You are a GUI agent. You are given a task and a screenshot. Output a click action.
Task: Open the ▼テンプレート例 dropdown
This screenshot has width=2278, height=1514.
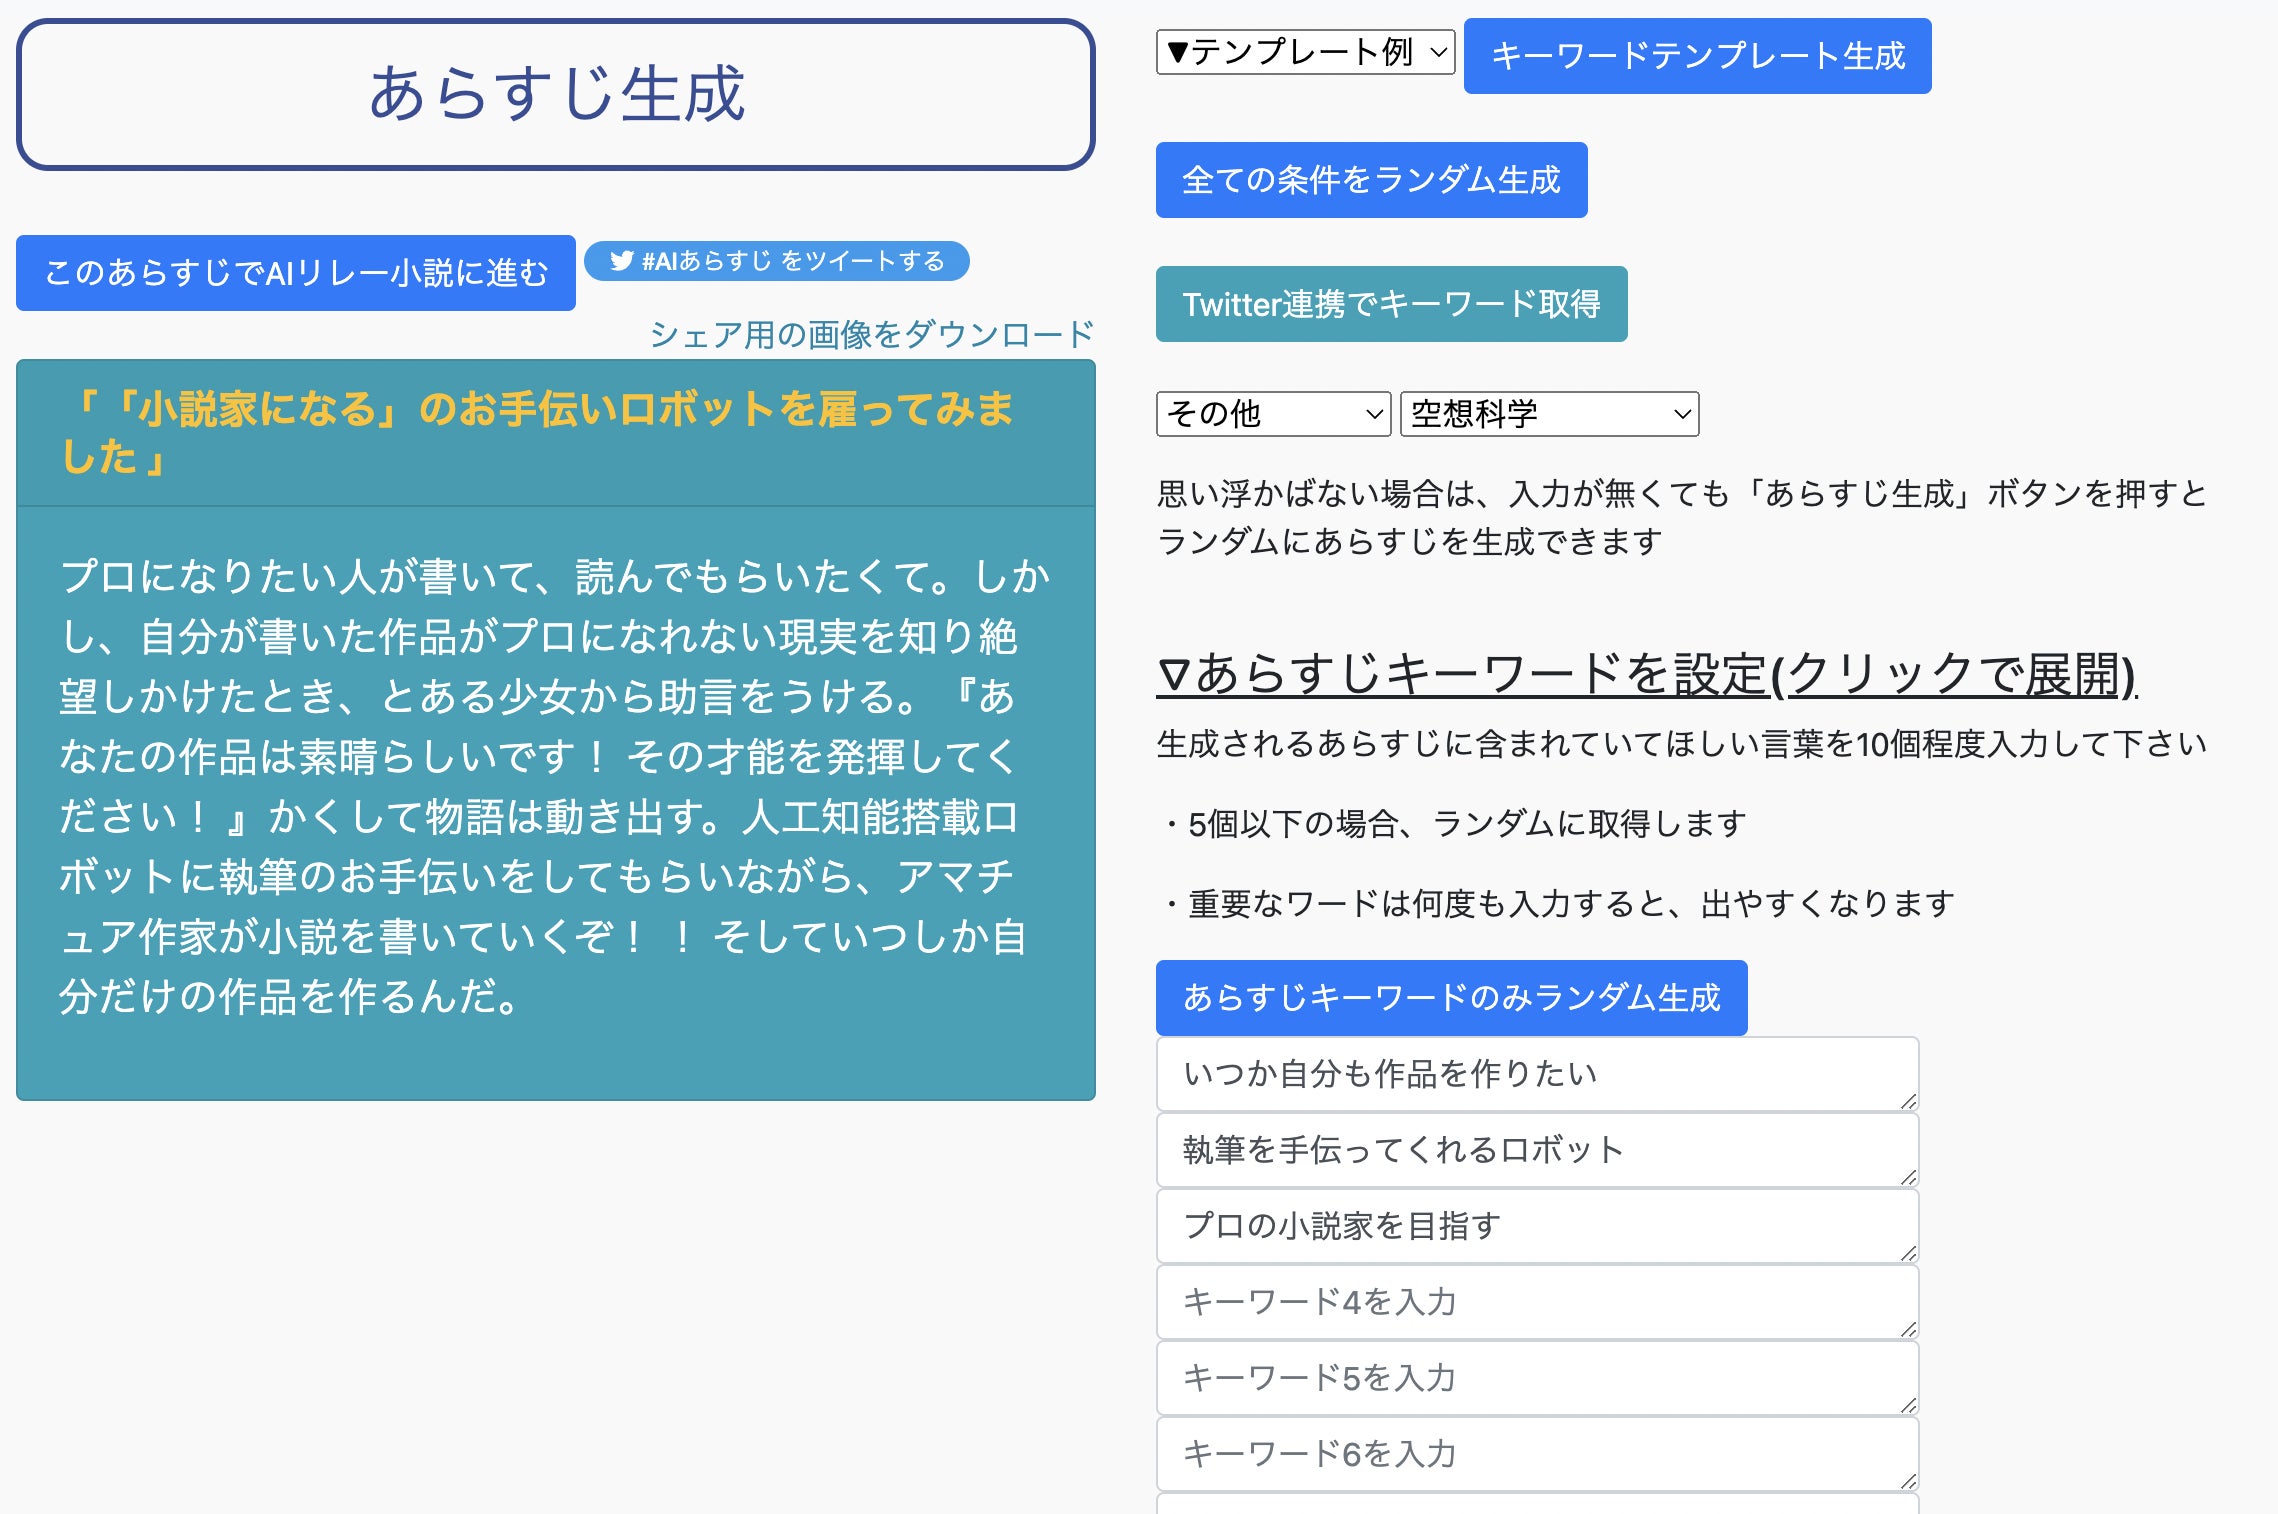[x=1304, y=52]
